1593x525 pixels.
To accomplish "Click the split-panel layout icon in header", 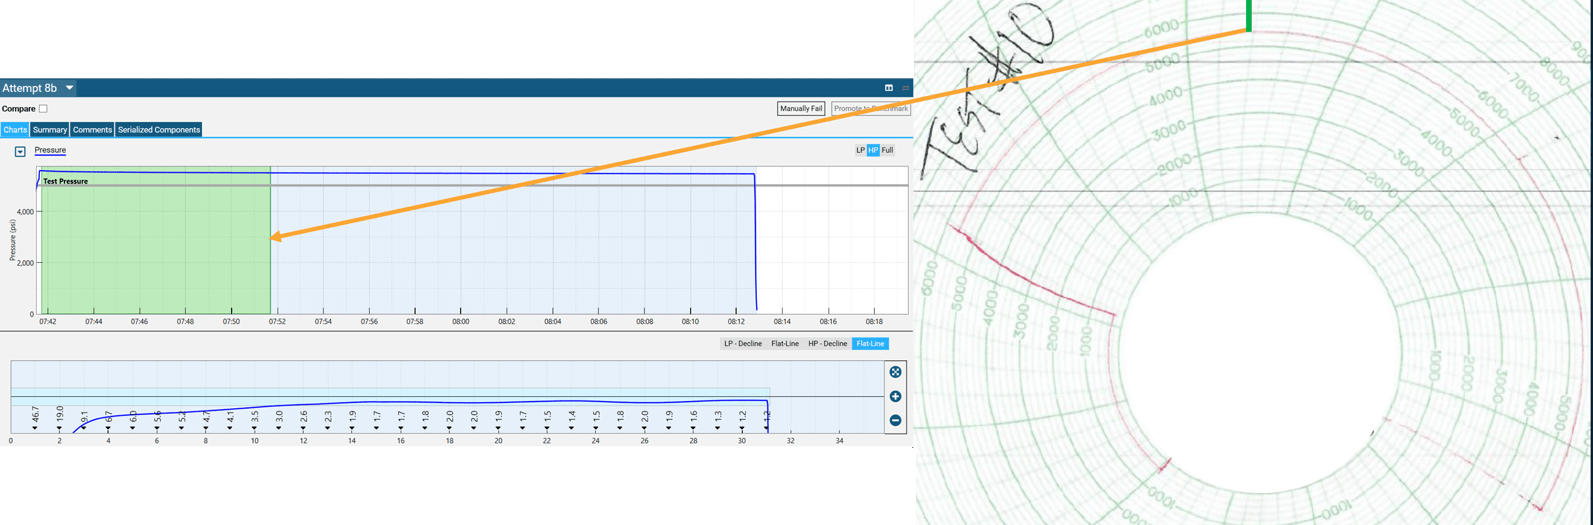I will coord(888,88).
